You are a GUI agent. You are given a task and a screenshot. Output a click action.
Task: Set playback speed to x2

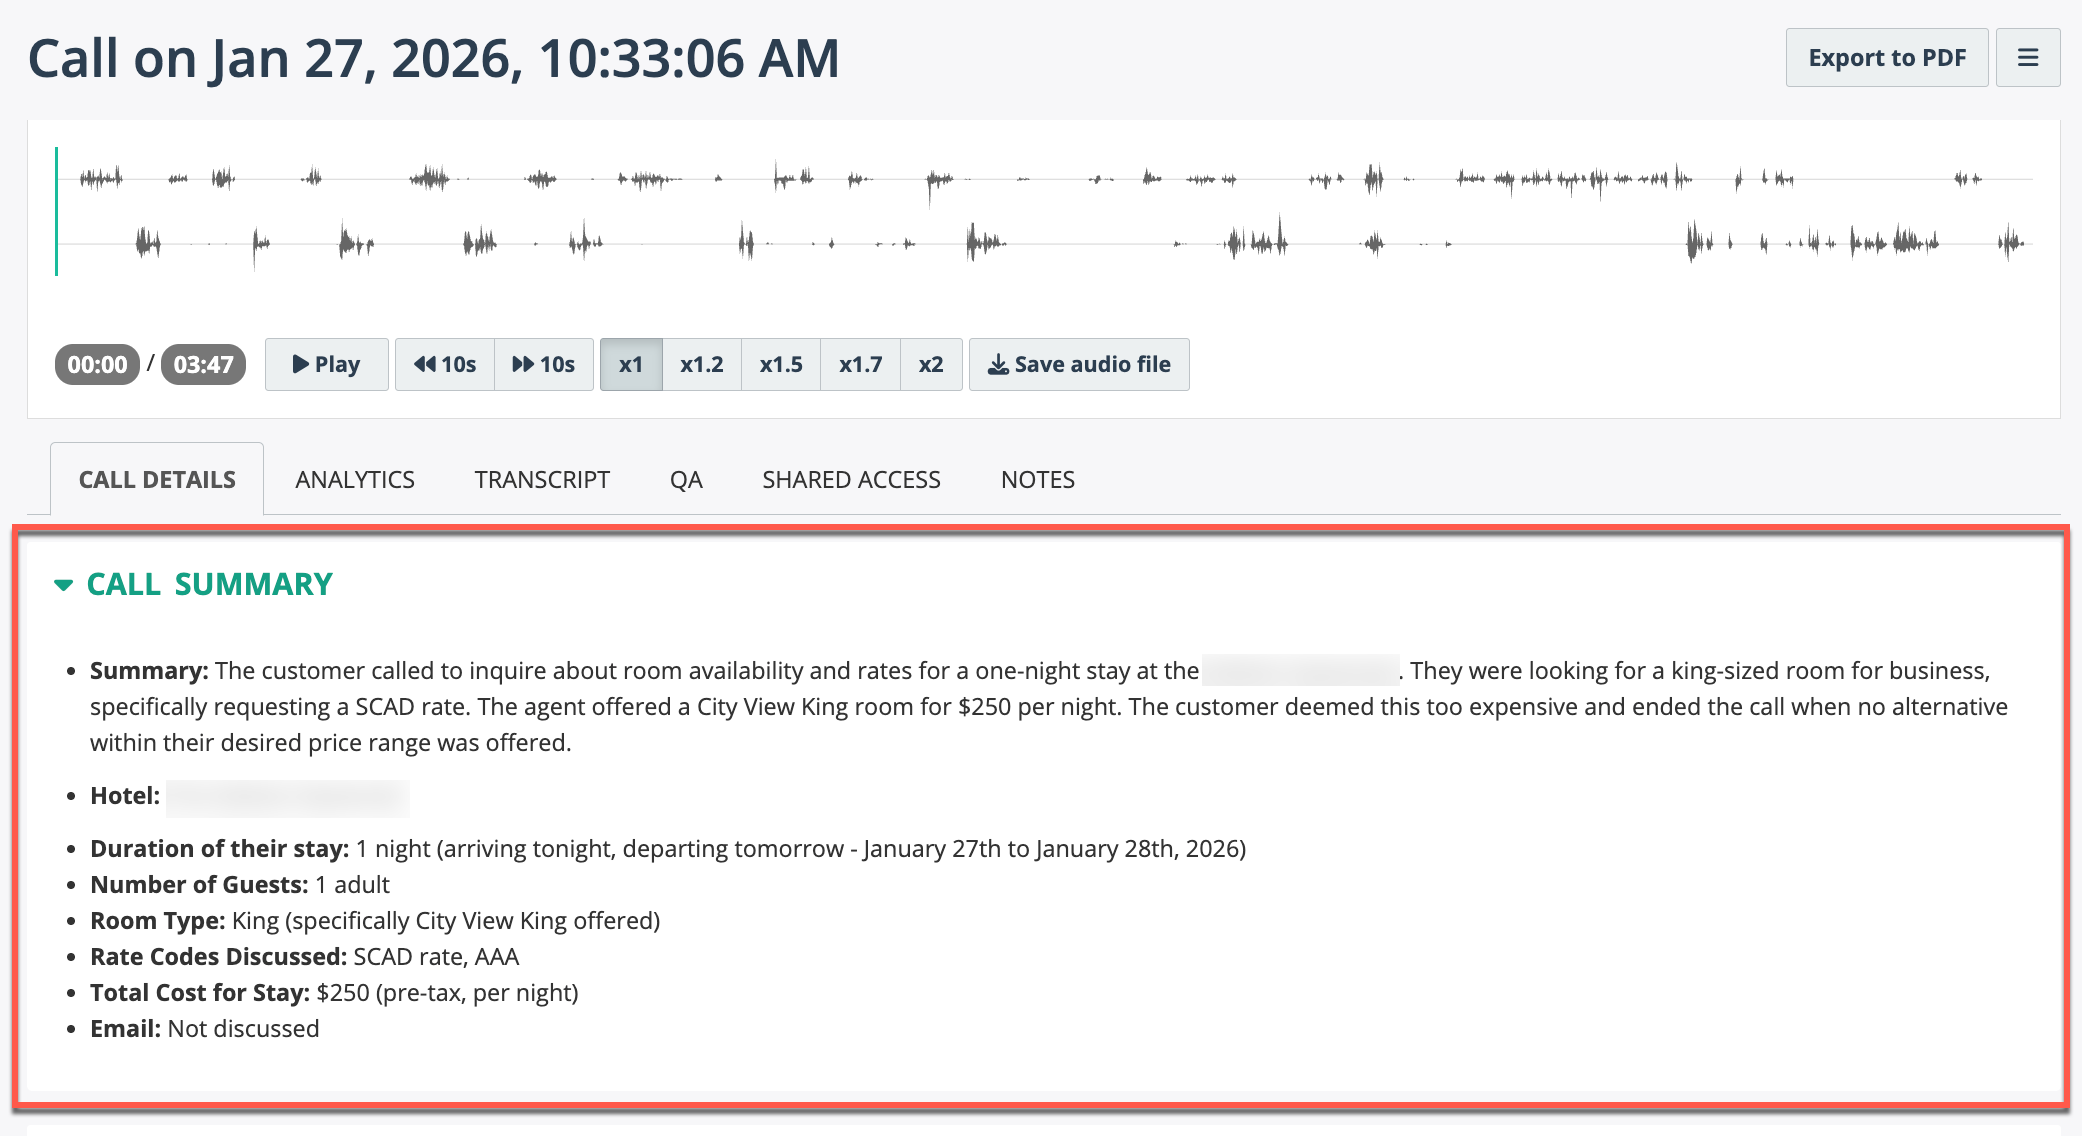pos(931,364)
